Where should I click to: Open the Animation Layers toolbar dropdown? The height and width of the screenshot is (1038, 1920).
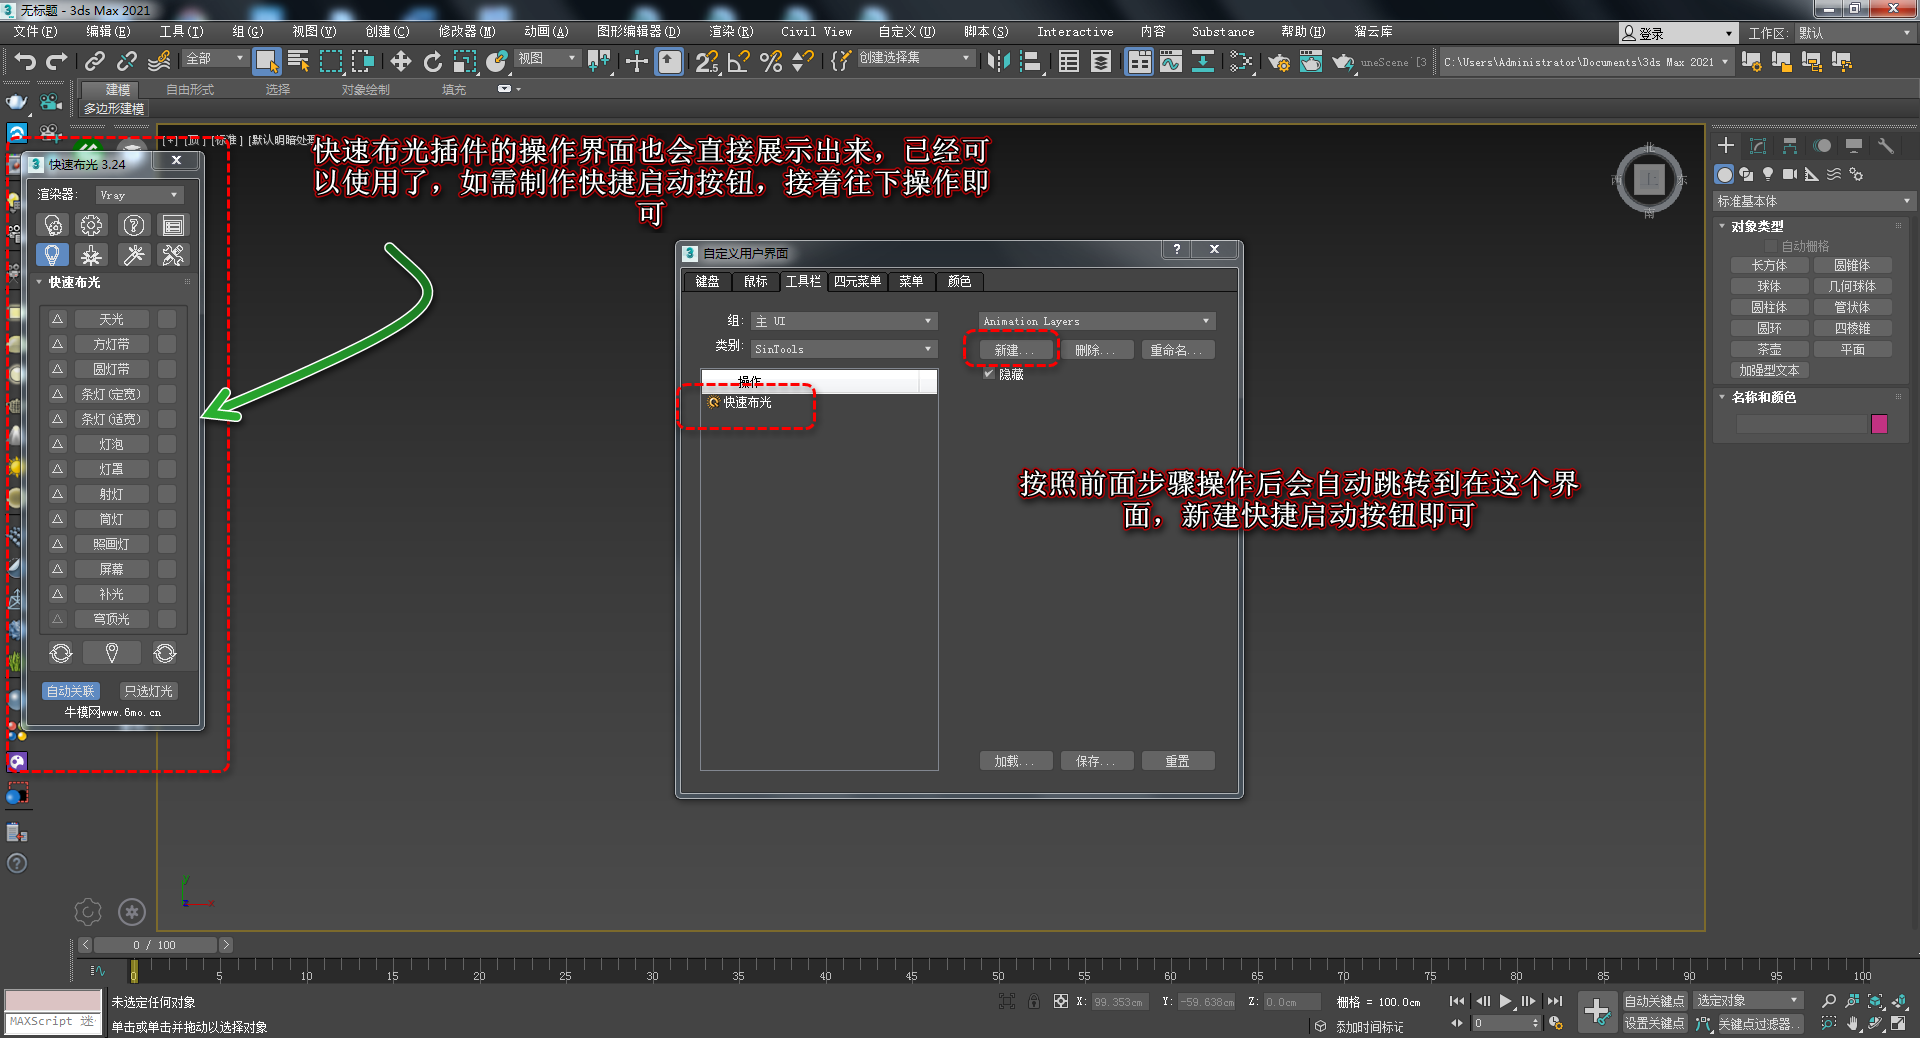pos(1096,321)
